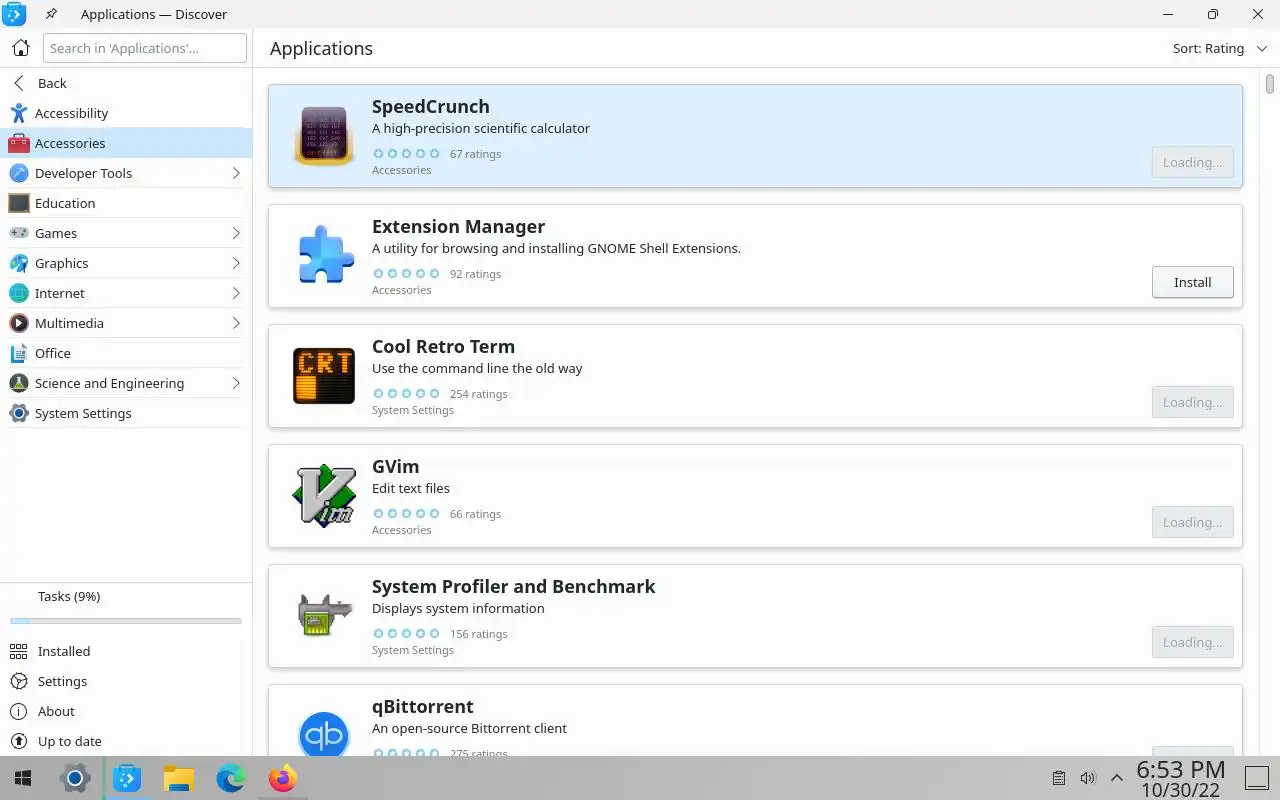This screenshot has width=1280, height=800.
Task: Click the clipboard icon in system tray
Action: pyautogui.click(x=1059, y=778)
